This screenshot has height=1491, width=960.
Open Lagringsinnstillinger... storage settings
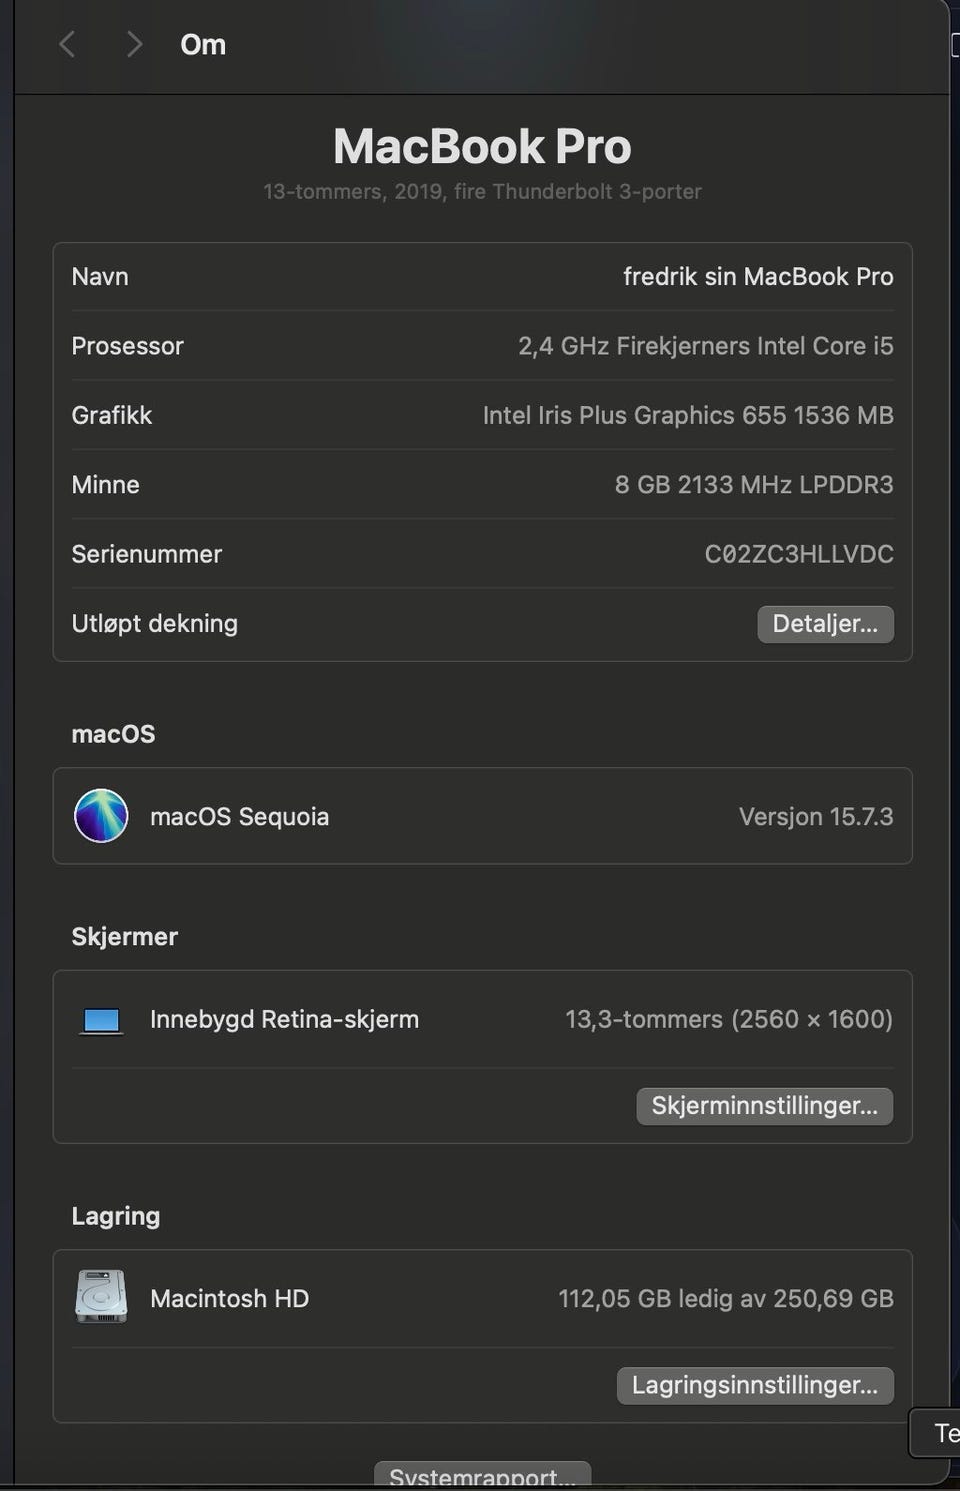pos(755,1385)
